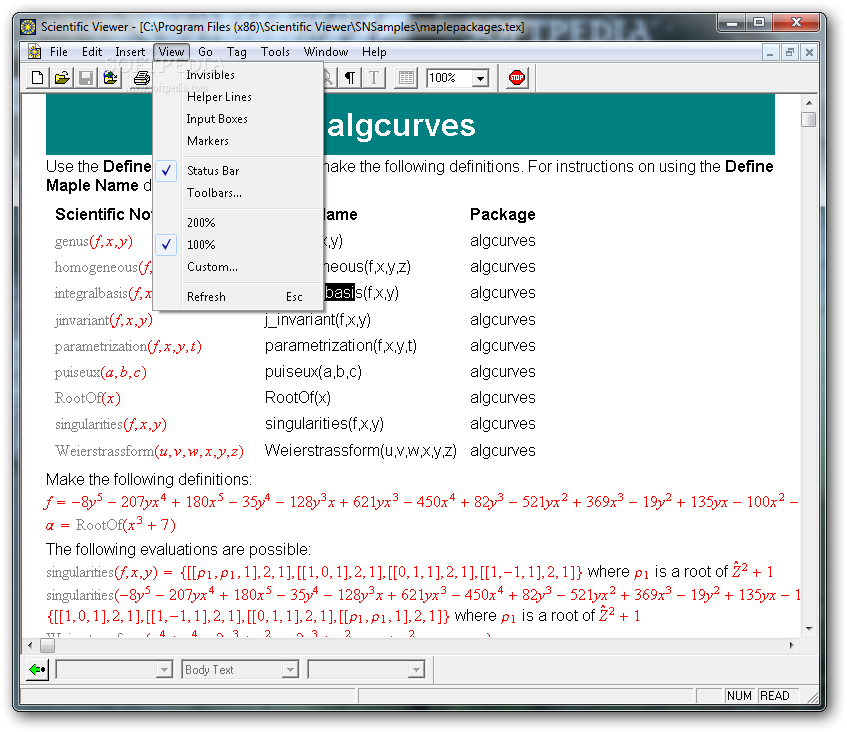Viewport: 847px width, 732px height.
Task: Click the document icon left of File
Action: tap(35, 52)
